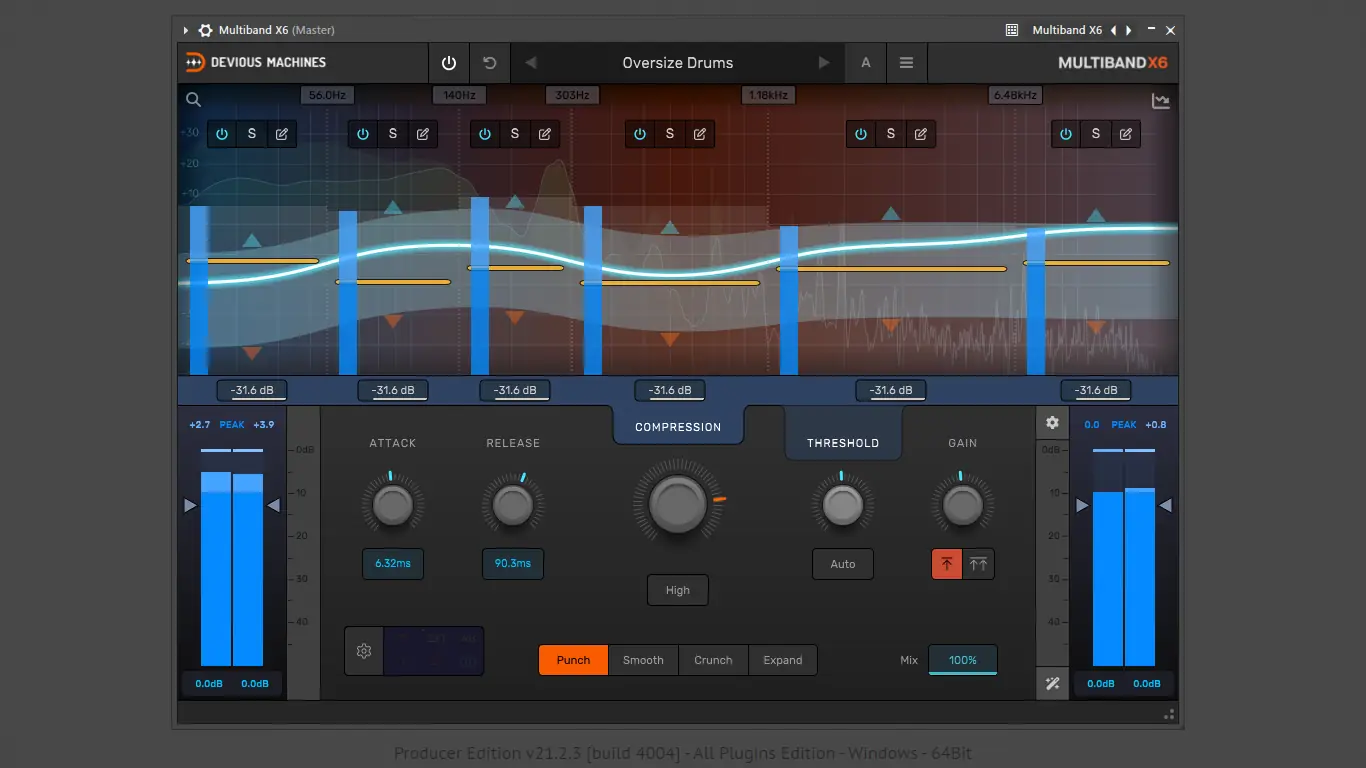Click the magic wand icon near the output meter

click(1052, 684)
